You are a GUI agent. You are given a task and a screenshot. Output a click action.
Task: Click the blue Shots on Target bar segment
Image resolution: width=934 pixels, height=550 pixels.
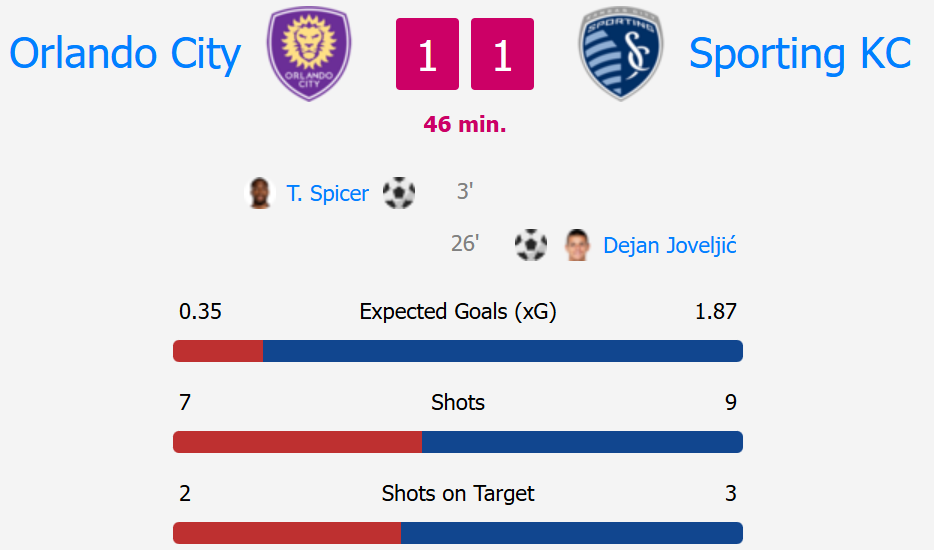[x=572, y=533]
